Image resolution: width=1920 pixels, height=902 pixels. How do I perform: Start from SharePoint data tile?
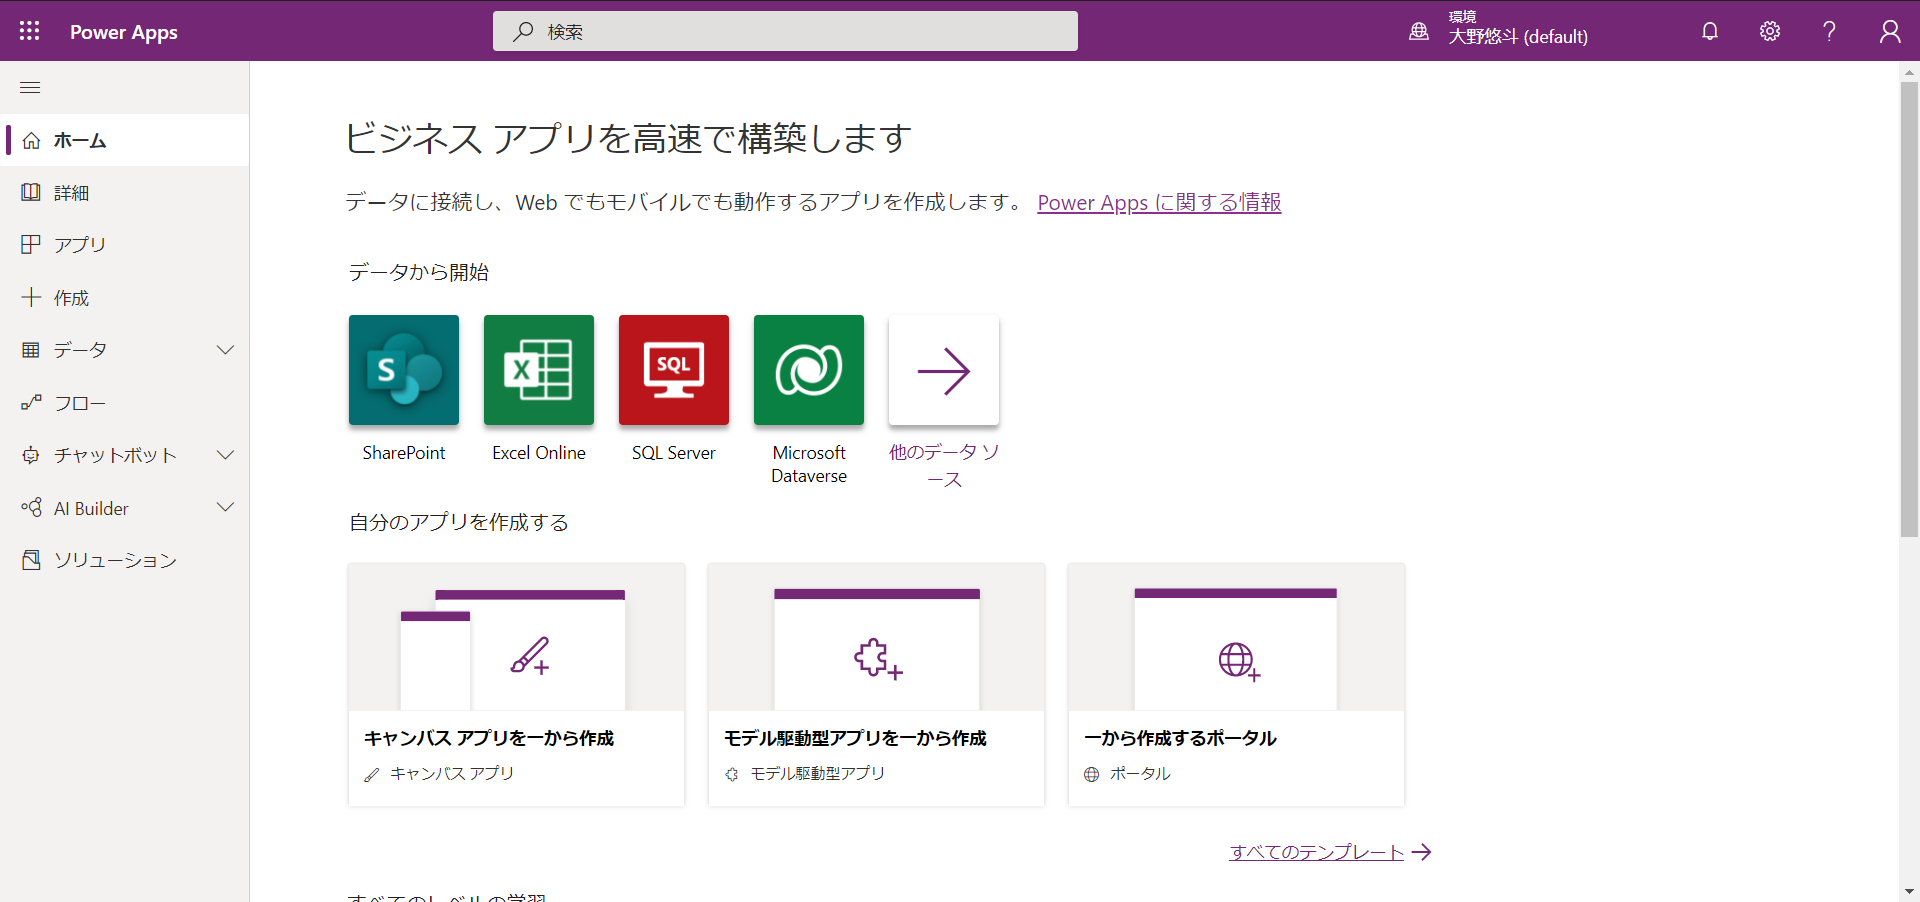[404, 370]
